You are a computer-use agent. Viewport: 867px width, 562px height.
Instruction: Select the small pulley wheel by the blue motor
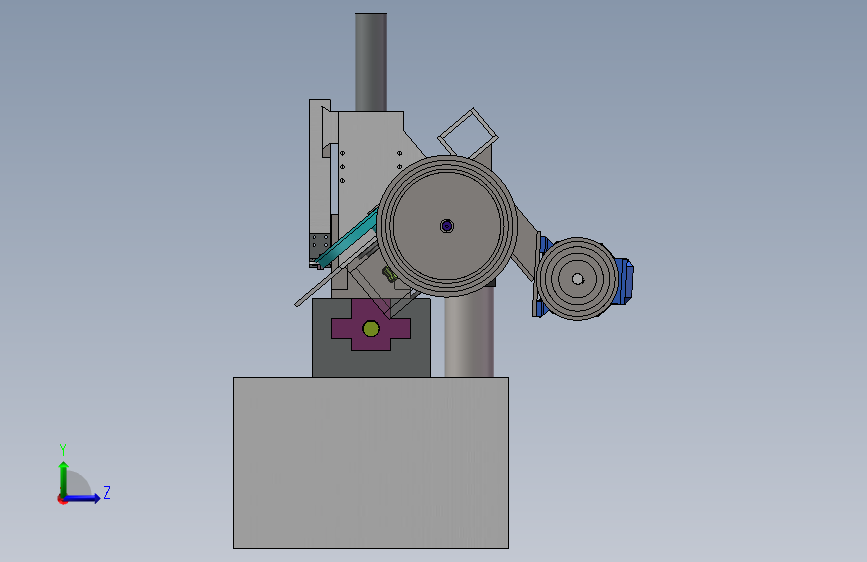(x=577, y=279)
